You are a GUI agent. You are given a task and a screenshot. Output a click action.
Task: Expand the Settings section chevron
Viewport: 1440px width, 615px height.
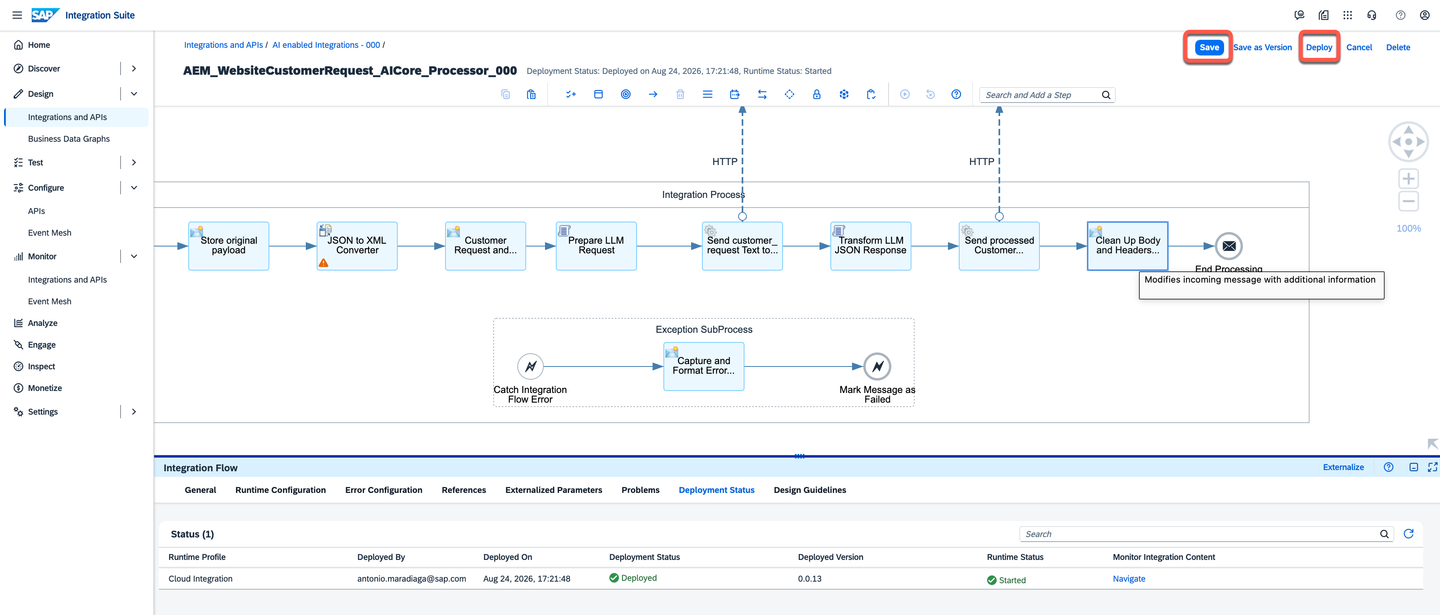[x=134, y=412]
